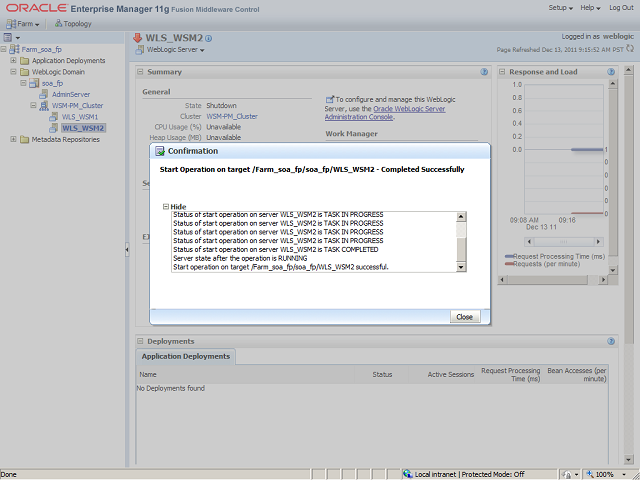Click the Log Out link
Image resolution: width=640 pixels, height=480 pixels.
tap(624, 8)
